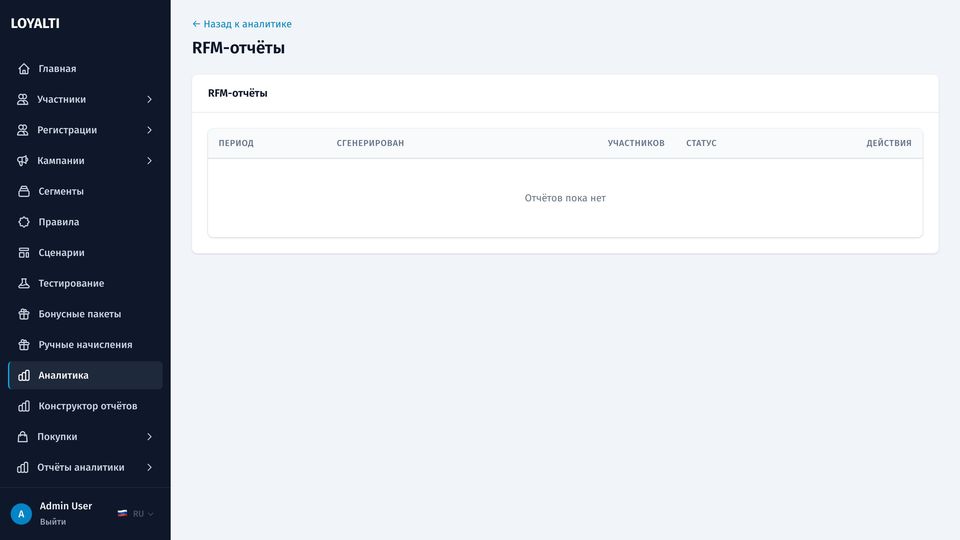This screenshot has height=540, width=960.
Task: Click the RFM-отчёты page heading
Action: [238, 48]
